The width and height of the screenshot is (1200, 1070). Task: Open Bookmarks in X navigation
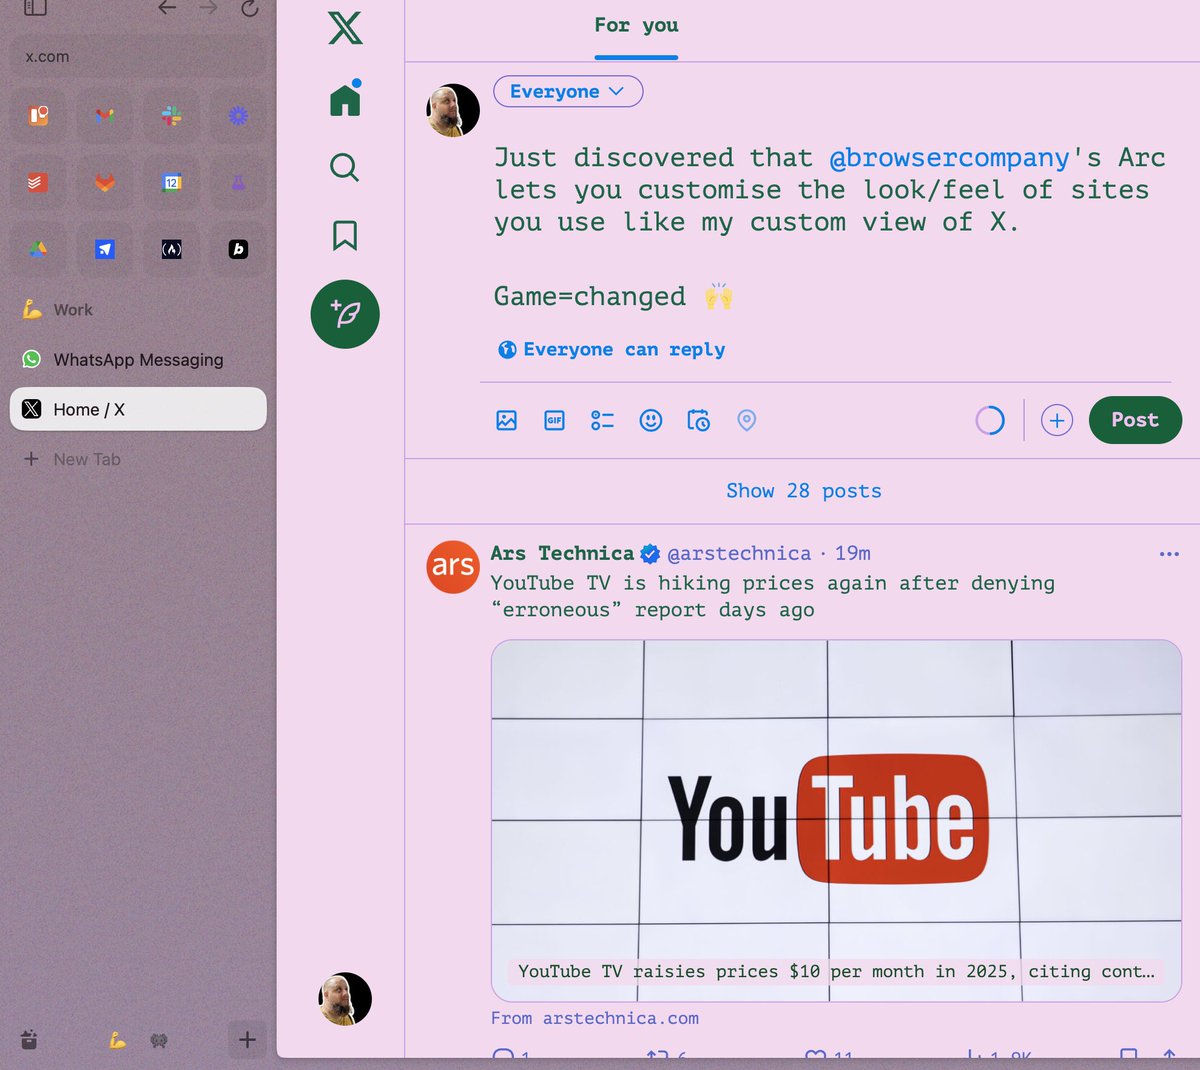pos(345,235)
